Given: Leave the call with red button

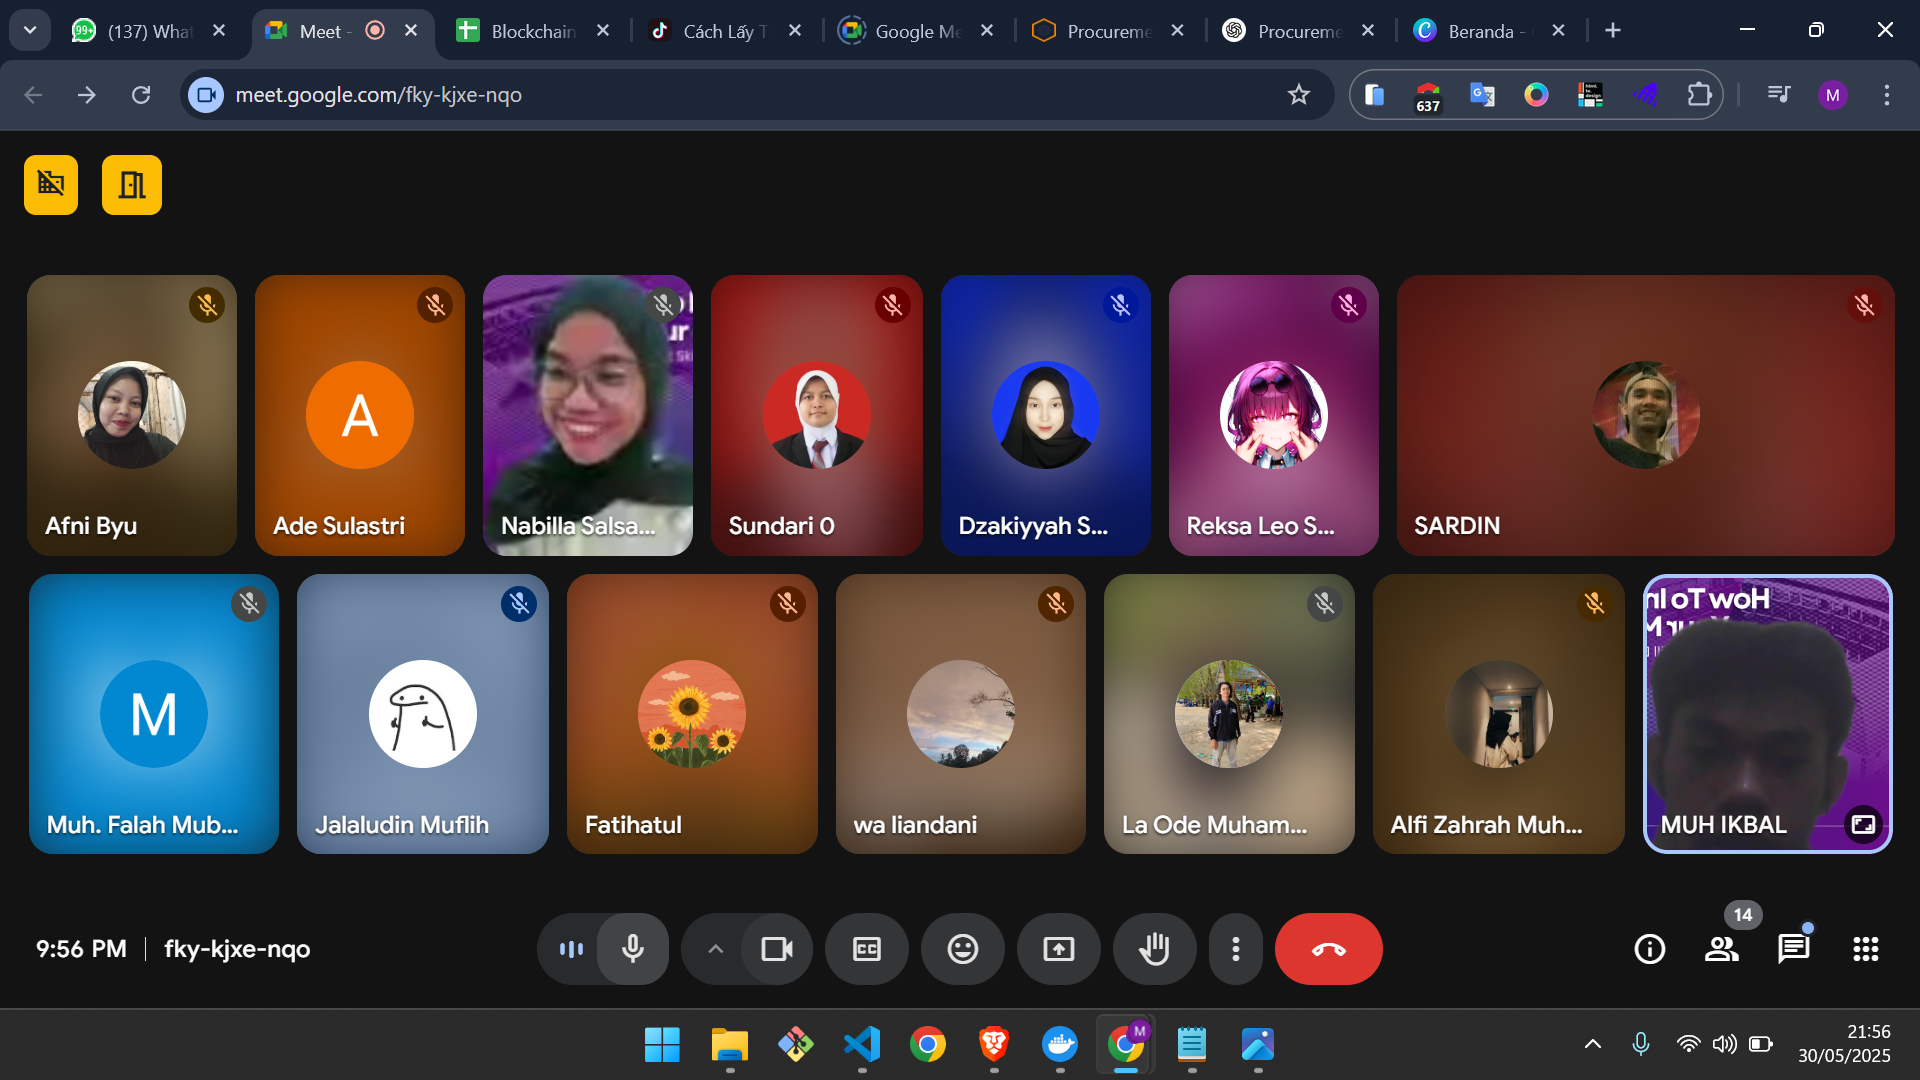Looking at the screenshot, I should click(x=1328, y=949).
